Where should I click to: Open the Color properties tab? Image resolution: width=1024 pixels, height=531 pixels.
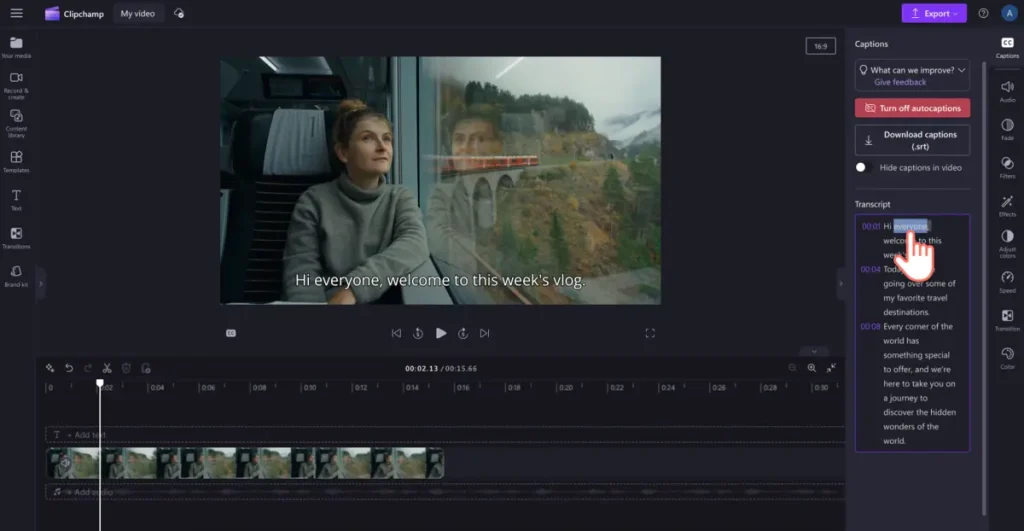tap(1007, 358)
